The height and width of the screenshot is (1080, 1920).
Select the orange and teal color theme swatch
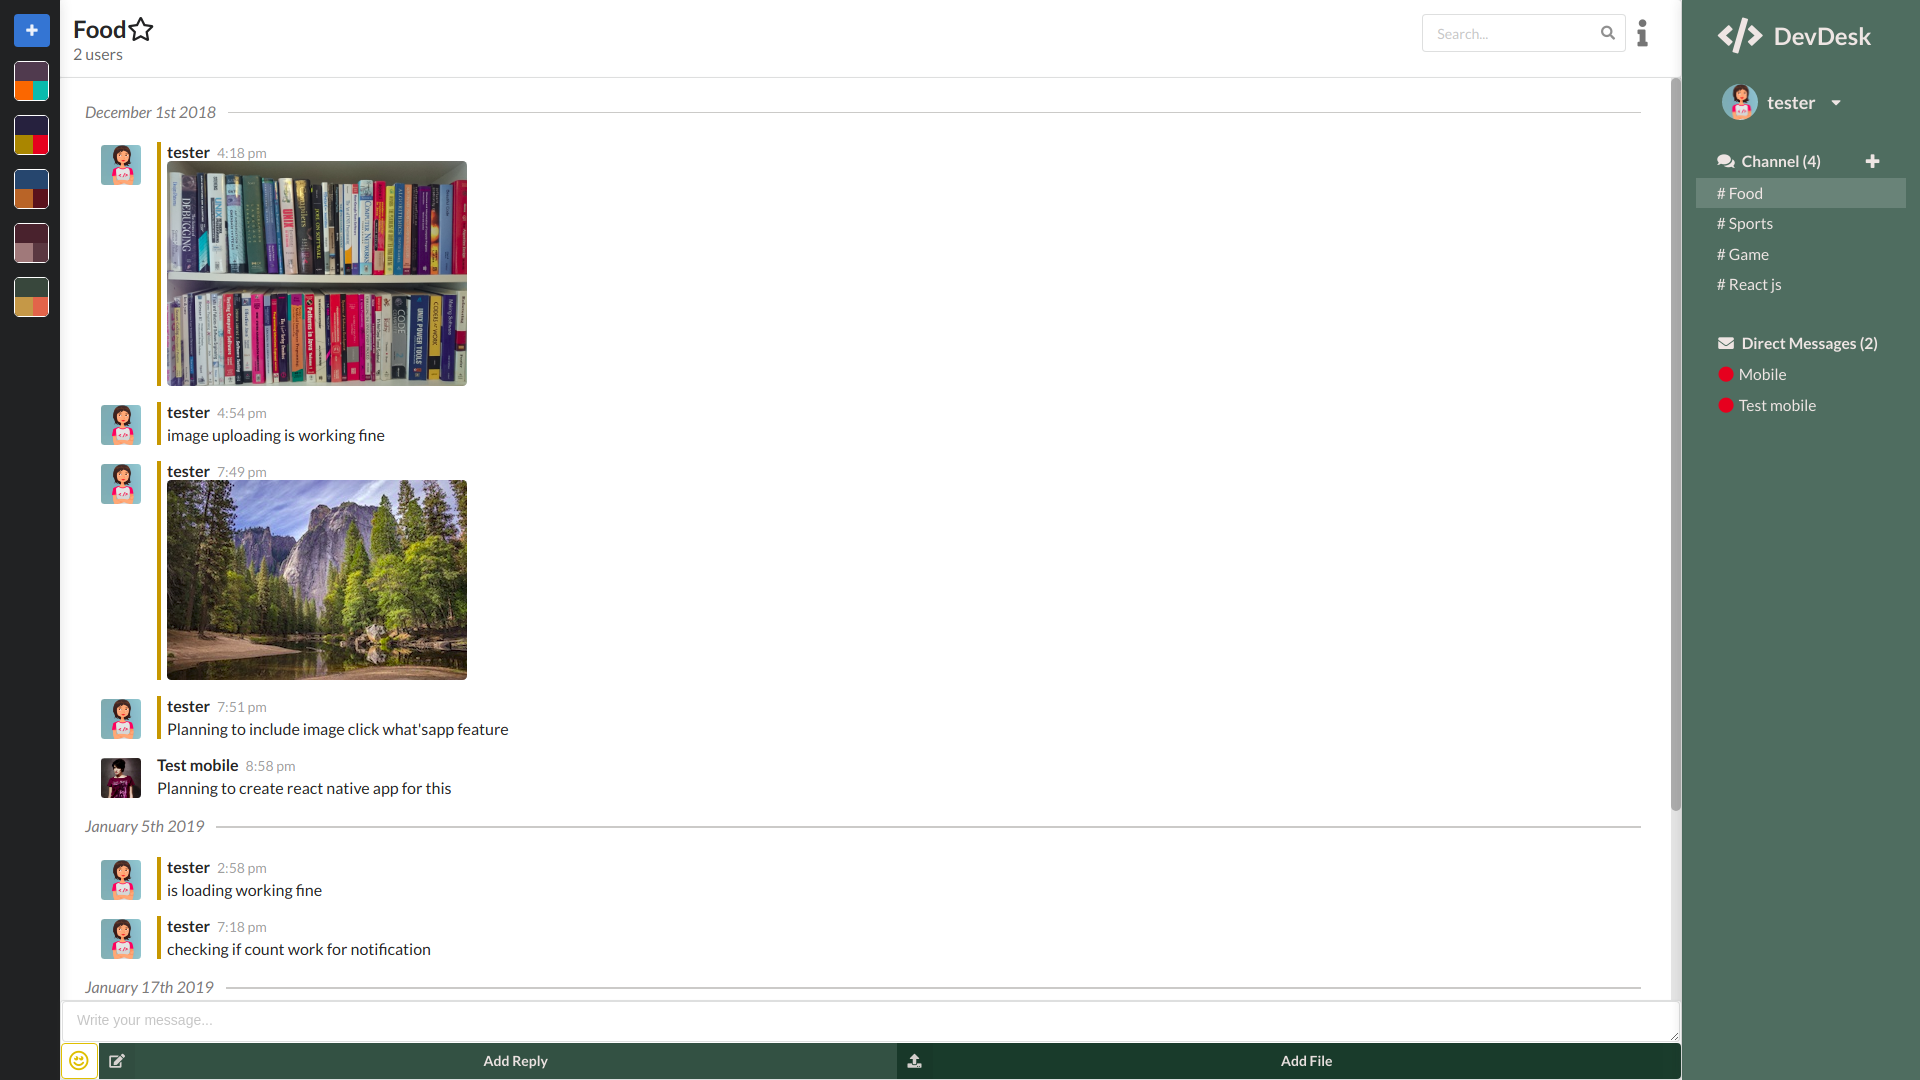(31, 81)
